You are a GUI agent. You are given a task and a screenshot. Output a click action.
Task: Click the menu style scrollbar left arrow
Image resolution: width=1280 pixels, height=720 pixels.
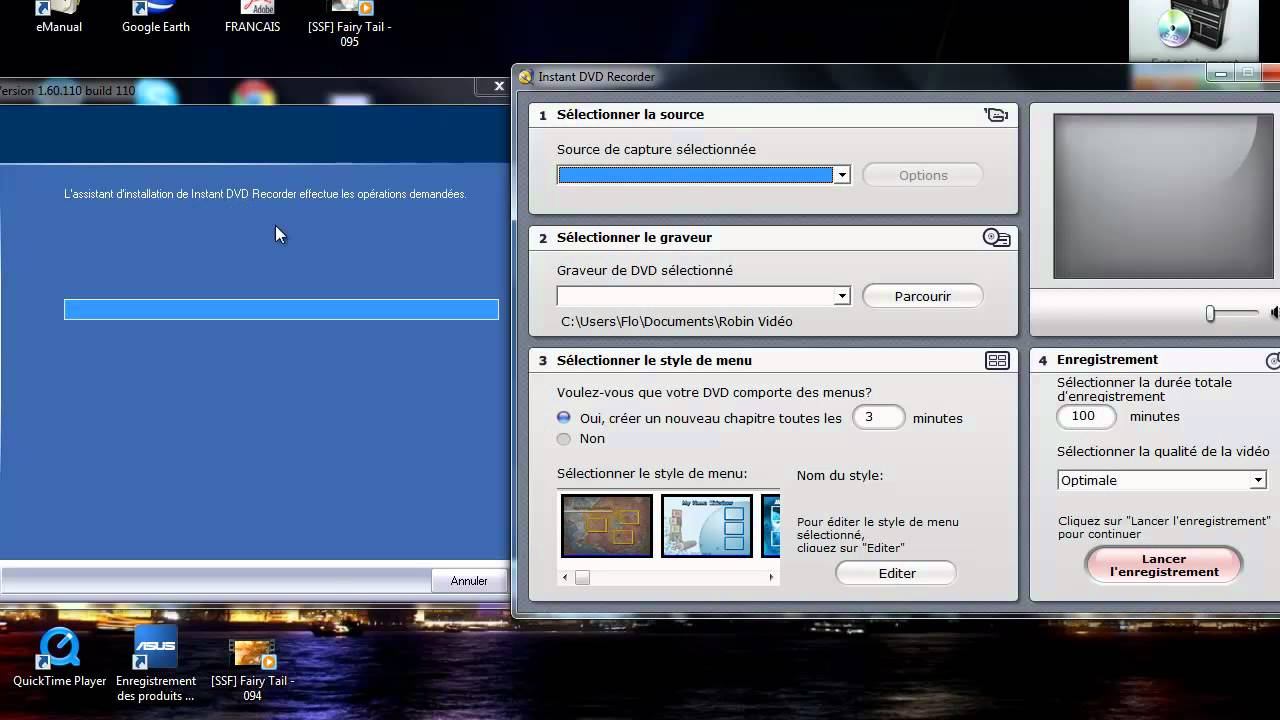565,577
